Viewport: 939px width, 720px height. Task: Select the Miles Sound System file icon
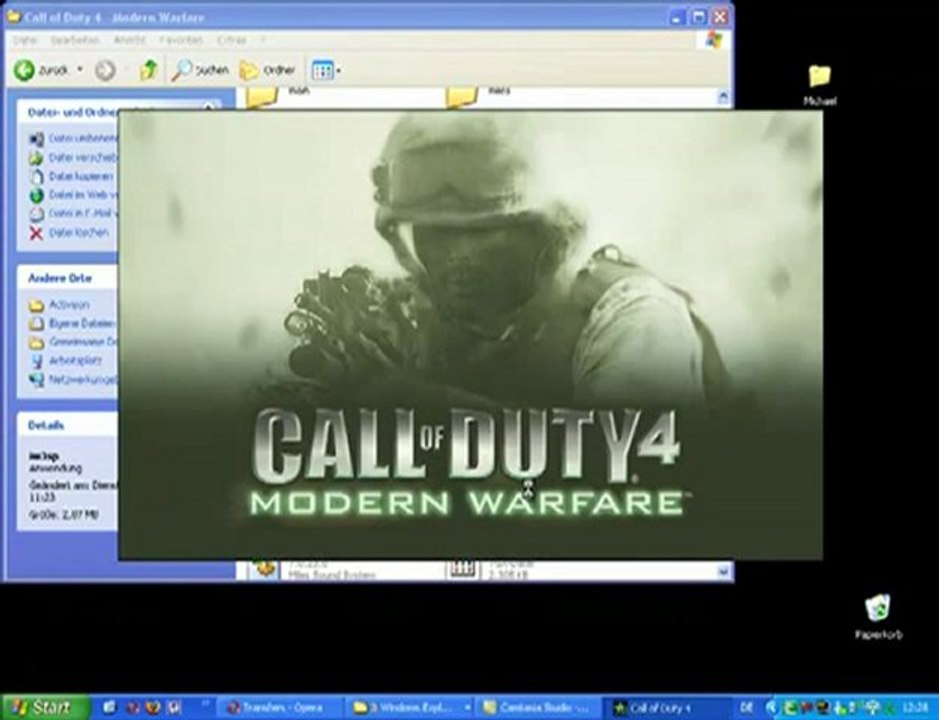263,569
